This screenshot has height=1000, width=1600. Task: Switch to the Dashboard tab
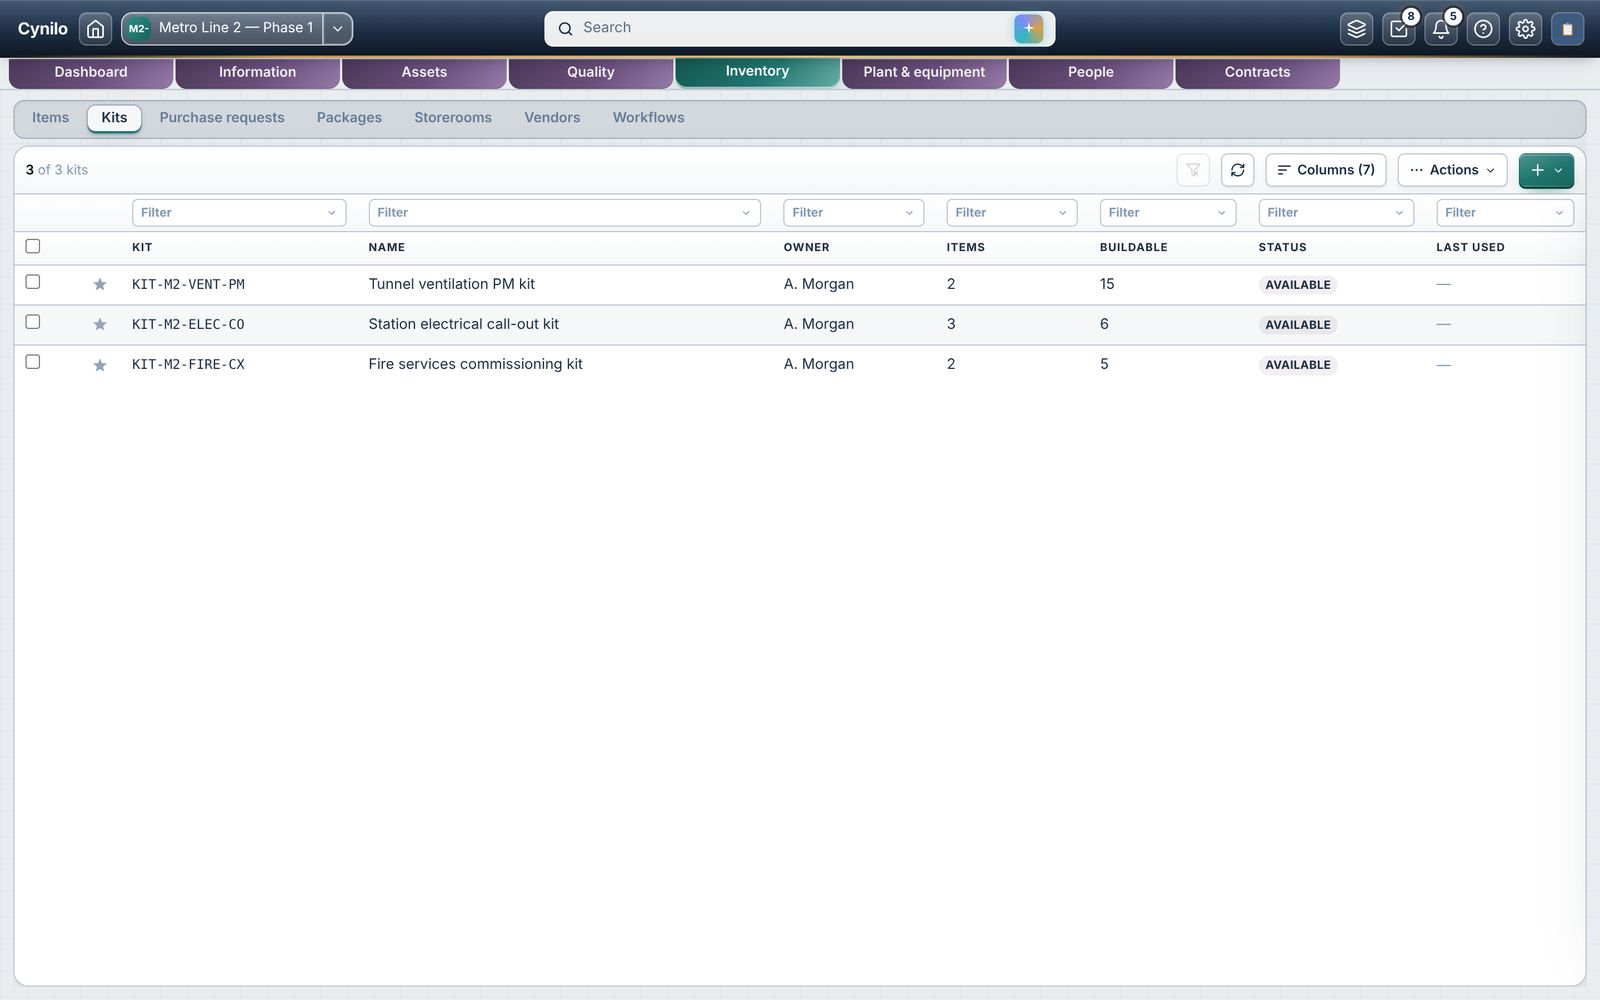pyautogui.click(x=91, y=72)
